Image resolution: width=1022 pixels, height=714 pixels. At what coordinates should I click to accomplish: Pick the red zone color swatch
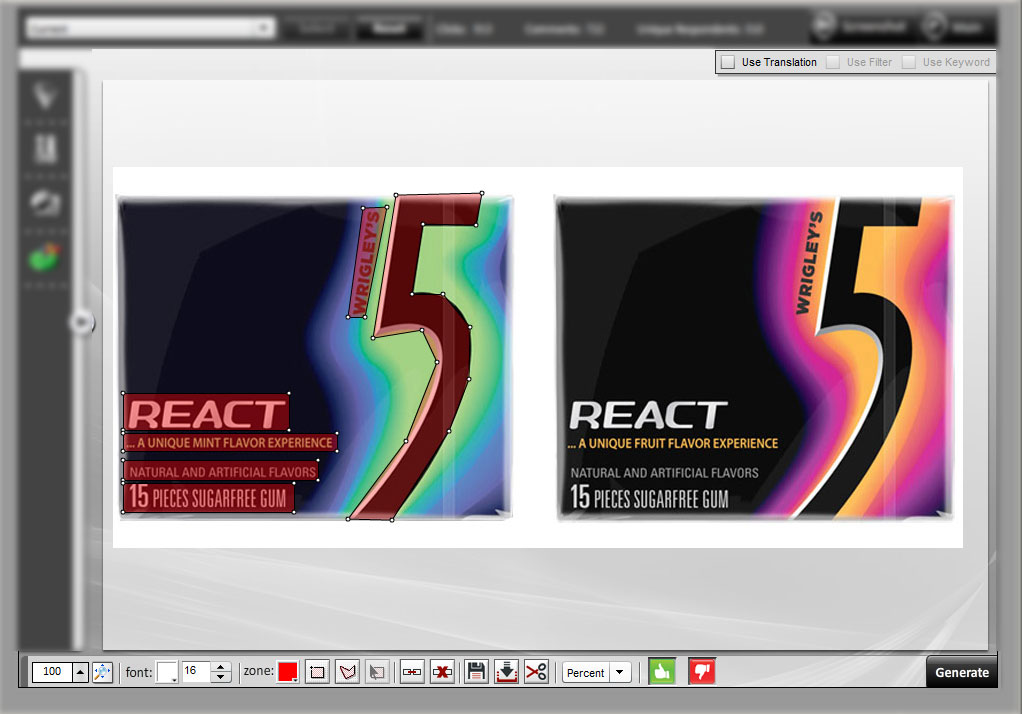pos(287,672)
